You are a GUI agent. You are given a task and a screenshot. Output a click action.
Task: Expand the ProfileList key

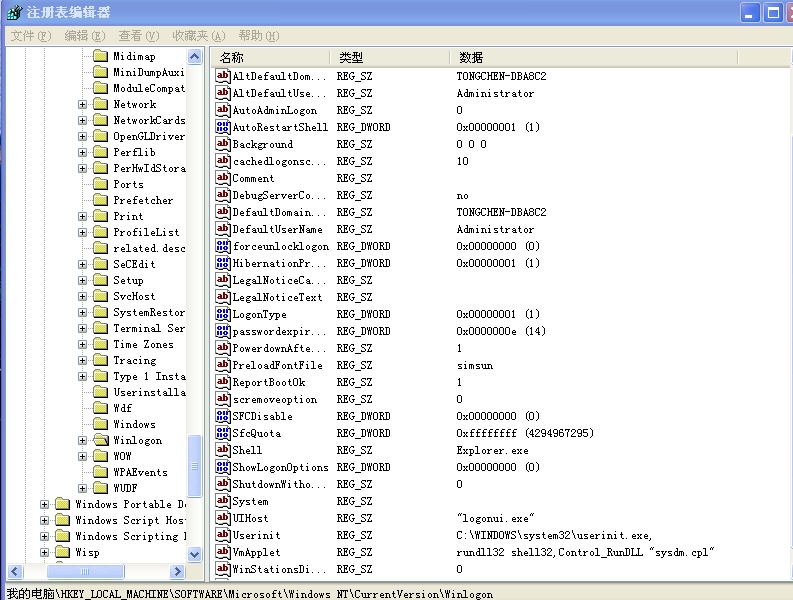click(x=82, y=233)
